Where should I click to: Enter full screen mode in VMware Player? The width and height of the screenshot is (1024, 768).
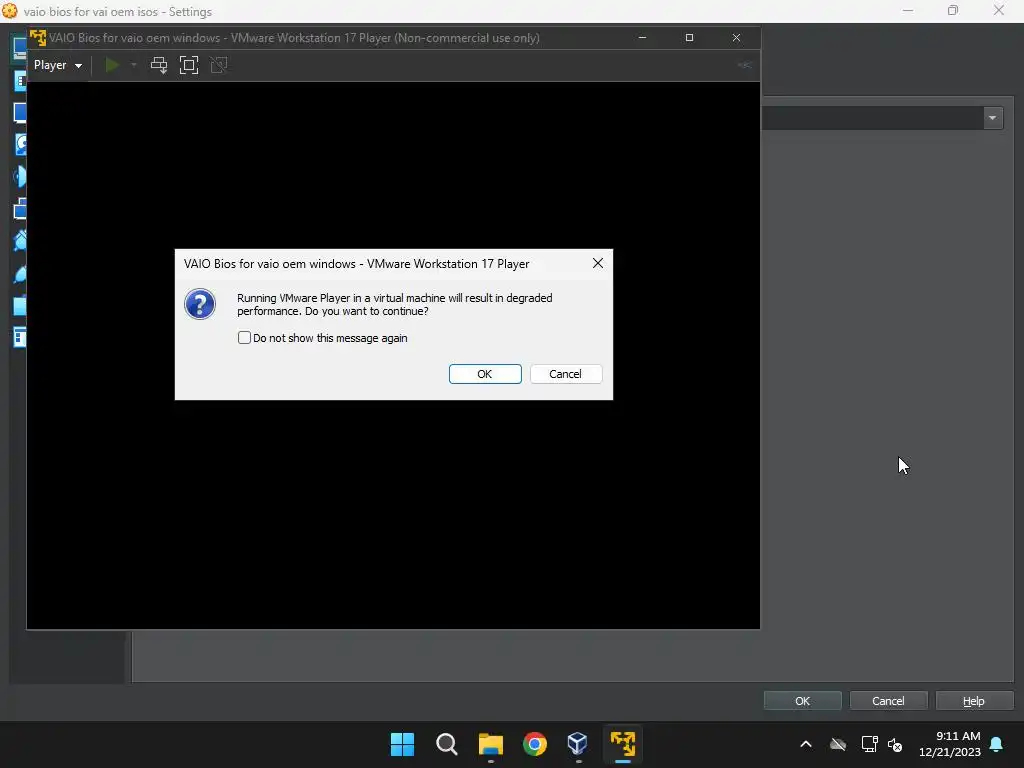[189, 65]
